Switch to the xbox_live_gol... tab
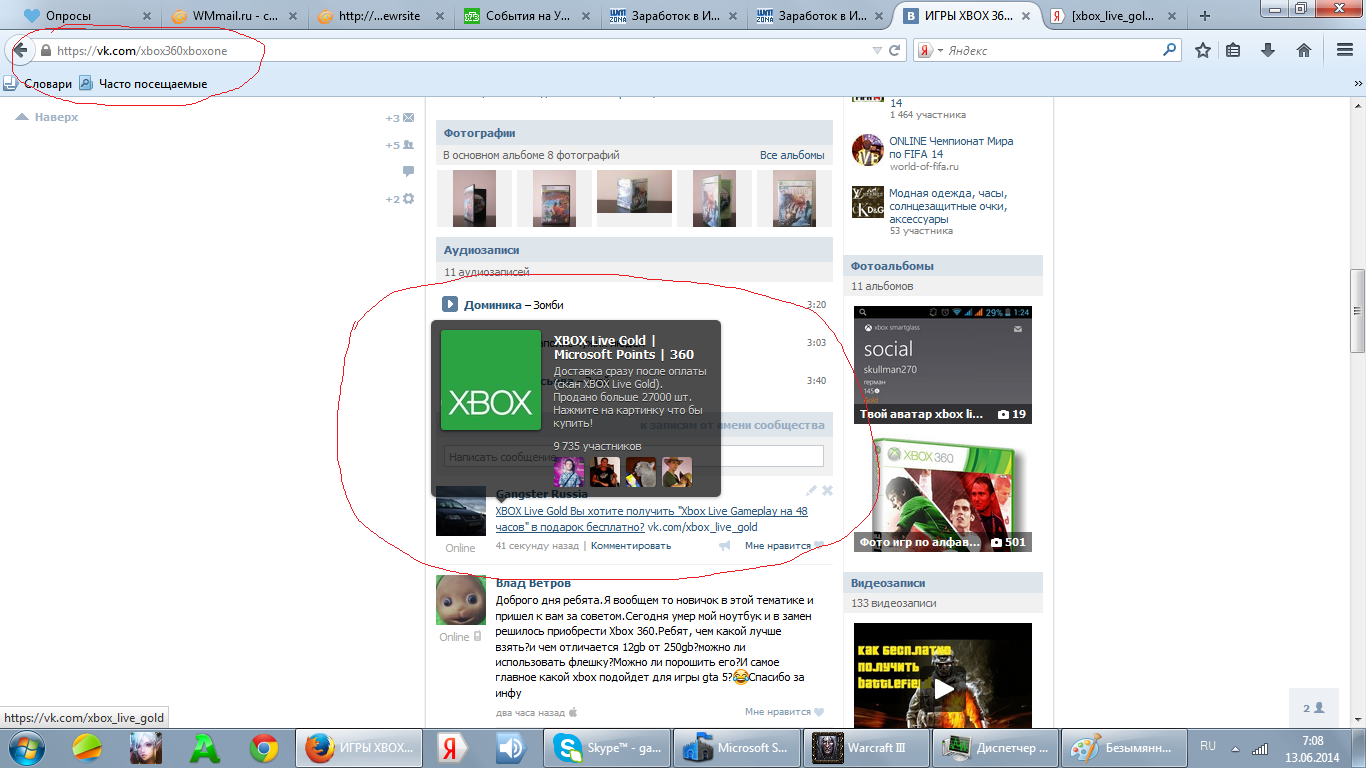This screenshot has height=768, width=1366. point(1117,16)
